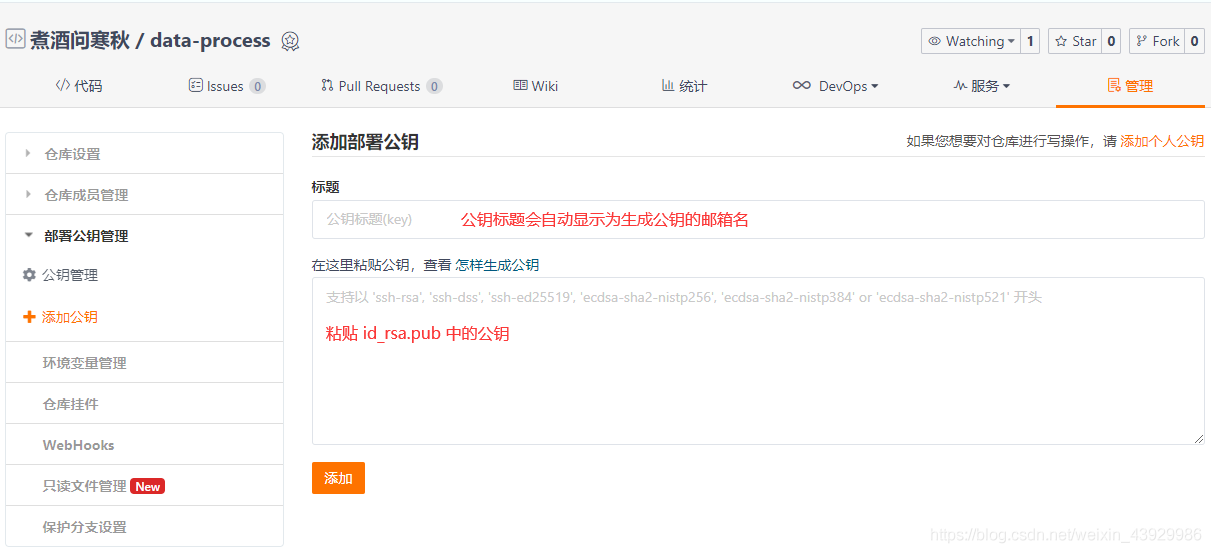Click the textarea resize handle corner
Image resolution: width=1211 pixels, height=553 pixels.
click(1198, 438)
